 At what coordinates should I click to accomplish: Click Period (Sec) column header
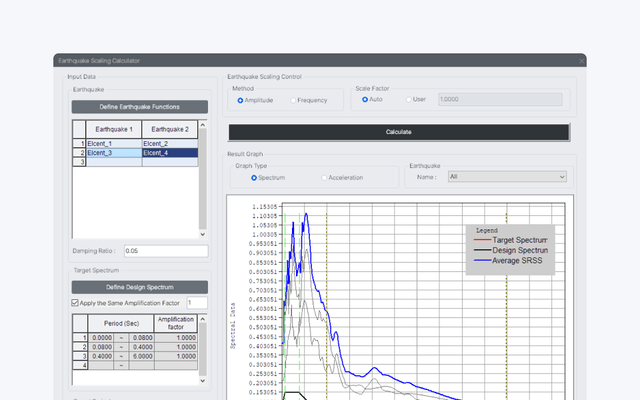point(121,324)
